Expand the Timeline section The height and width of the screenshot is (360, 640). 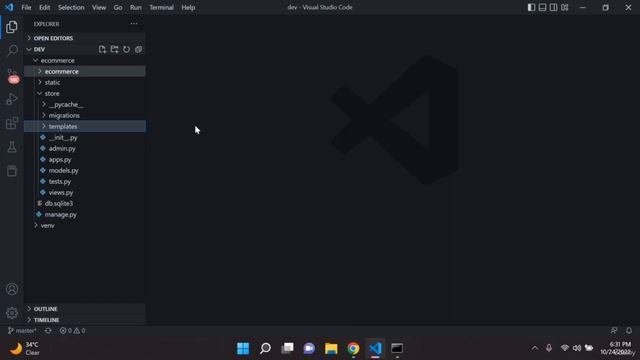85,320
